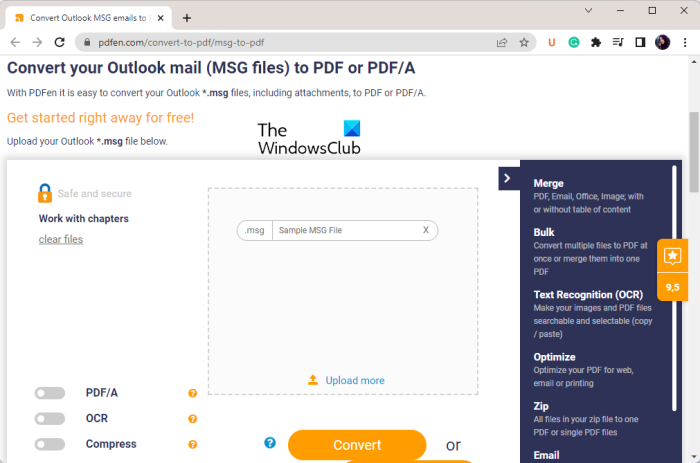This screenshot has width=700, height=463.
Task: Open a new tab with plus button
Action: coord(187,18)
